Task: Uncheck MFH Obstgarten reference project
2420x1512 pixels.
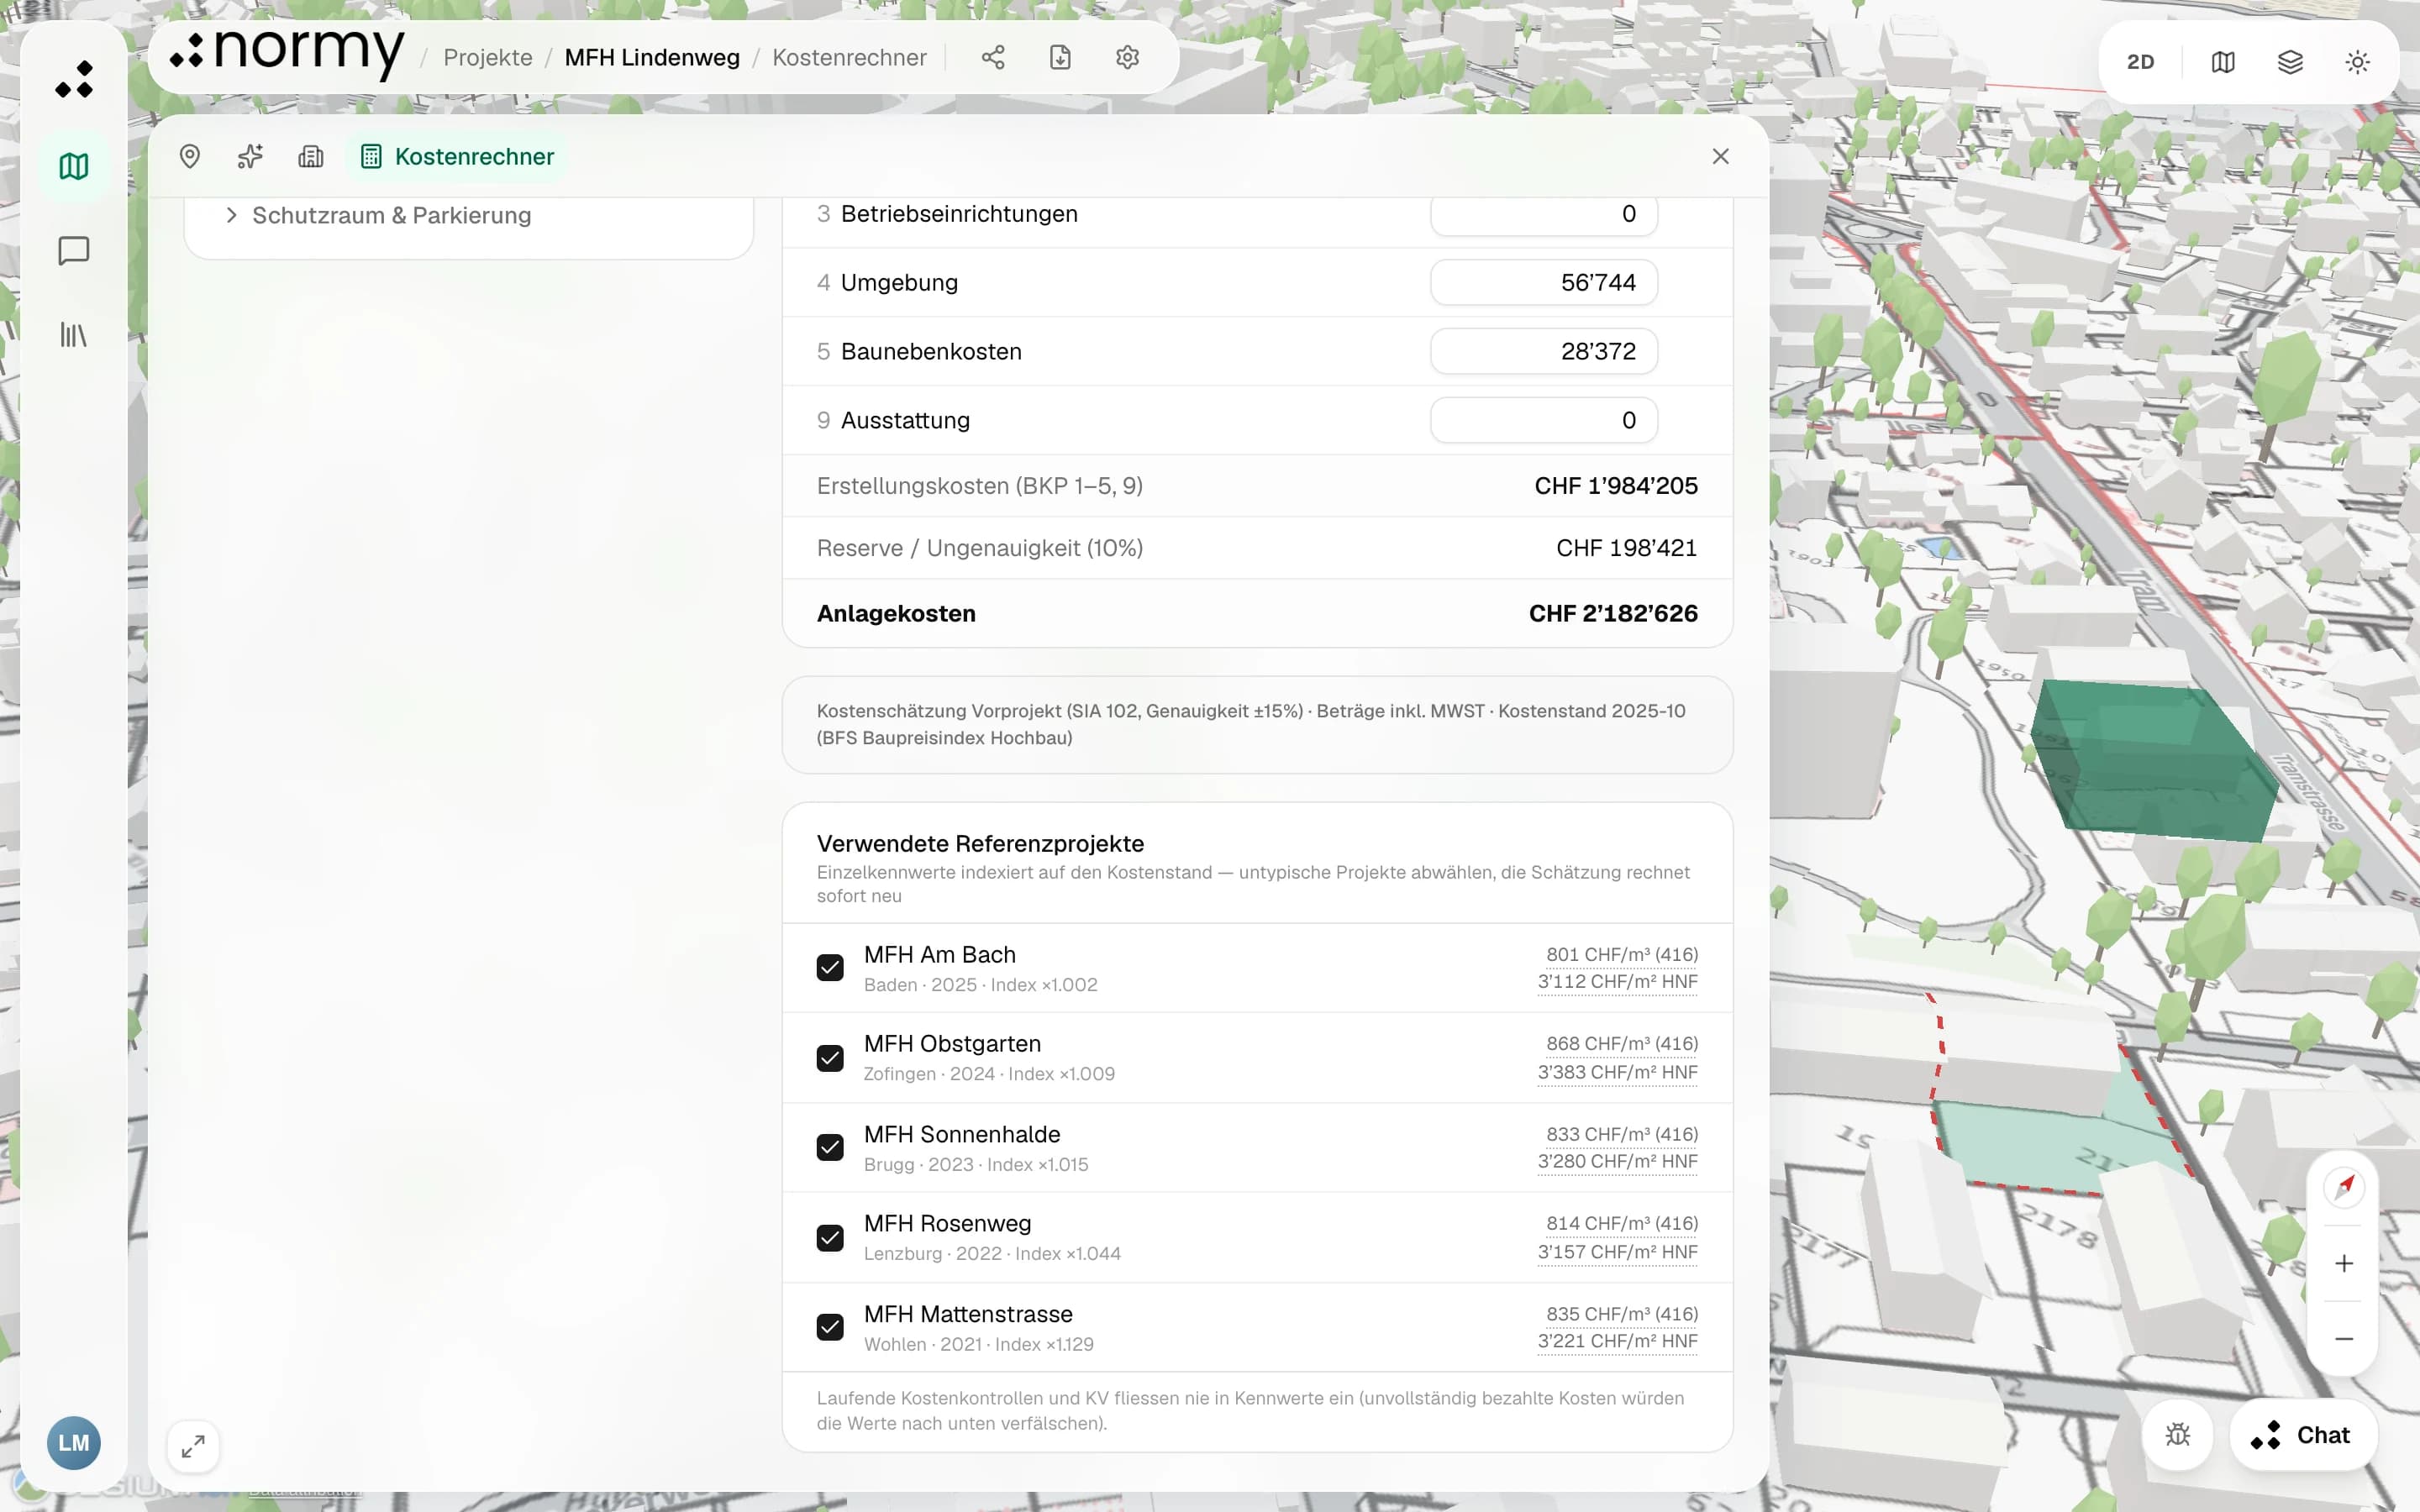Action: pos(830,1058)
